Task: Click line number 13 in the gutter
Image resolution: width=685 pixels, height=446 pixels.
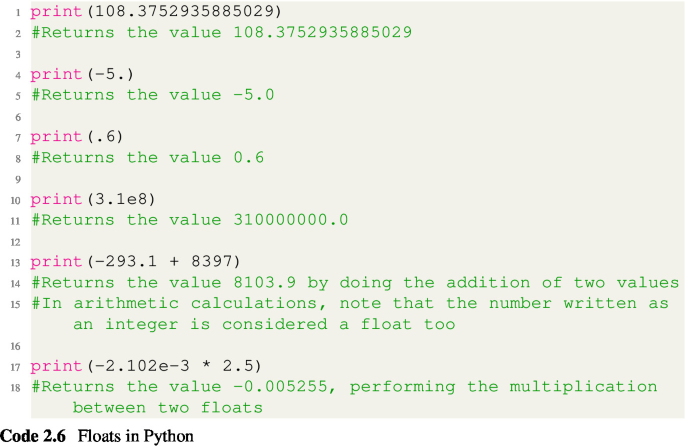Action: click(18, 263)
